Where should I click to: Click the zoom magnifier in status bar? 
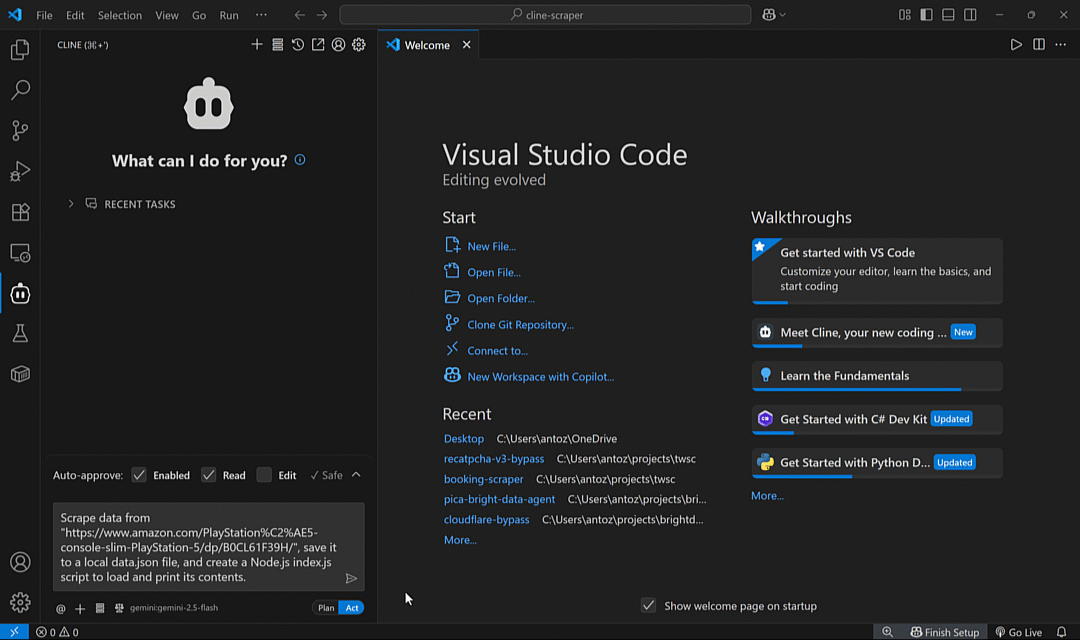click(x=887, y=632)
